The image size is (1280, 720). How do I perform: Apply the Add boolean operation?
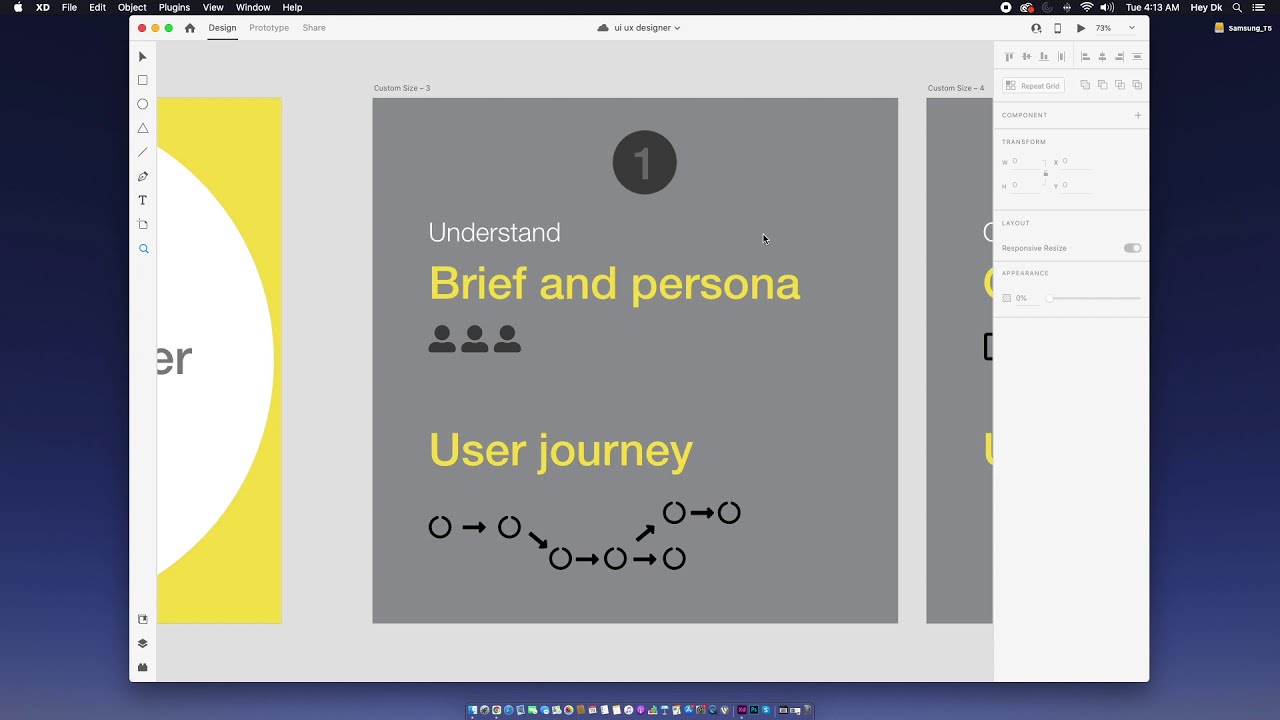1085,85
